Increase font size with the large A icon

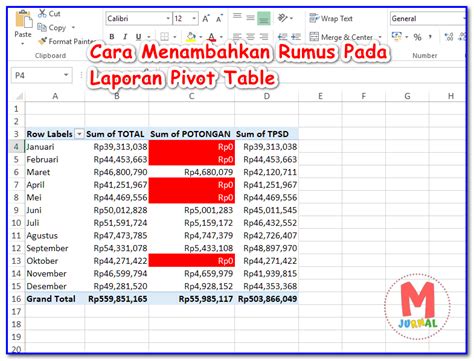(x=206, y=19)
